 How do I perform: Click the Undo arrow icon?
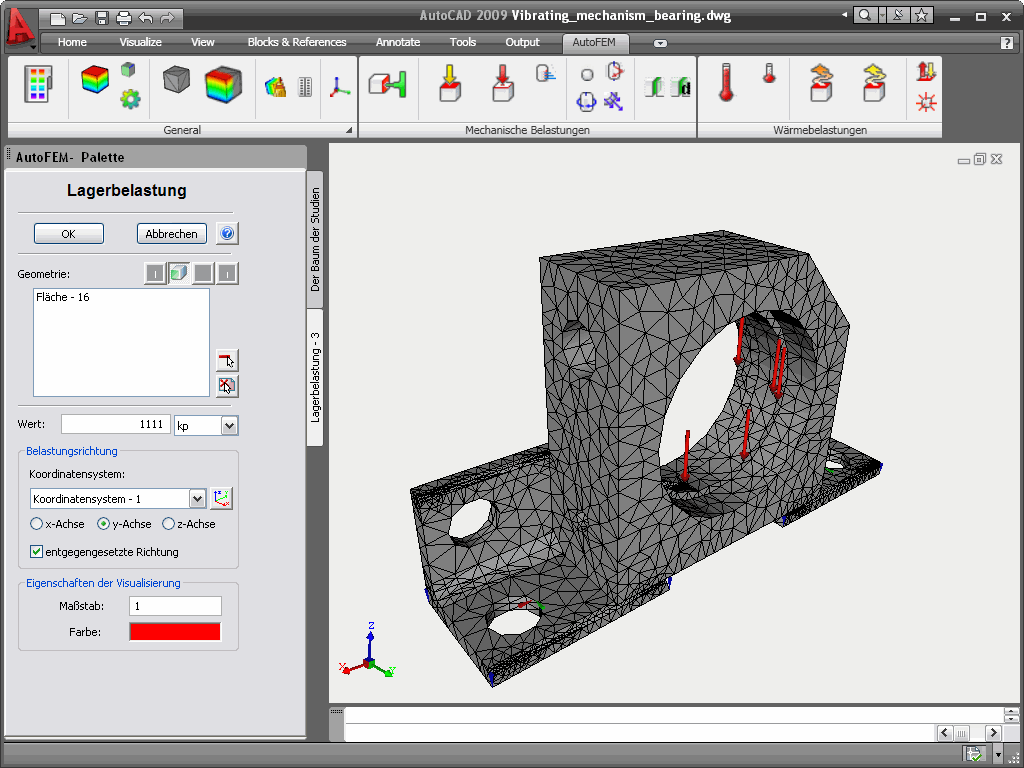pyautogui.click(x=146, y=18)
